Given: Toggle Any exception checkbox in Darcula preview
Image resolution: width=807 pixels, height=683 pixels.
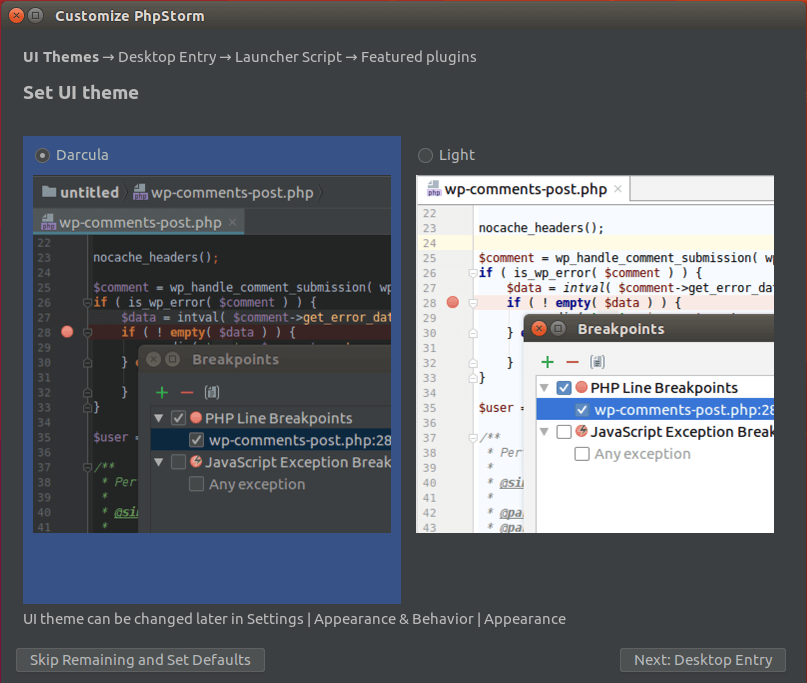Looking at the screenshot, I should (x=197, y=484).
